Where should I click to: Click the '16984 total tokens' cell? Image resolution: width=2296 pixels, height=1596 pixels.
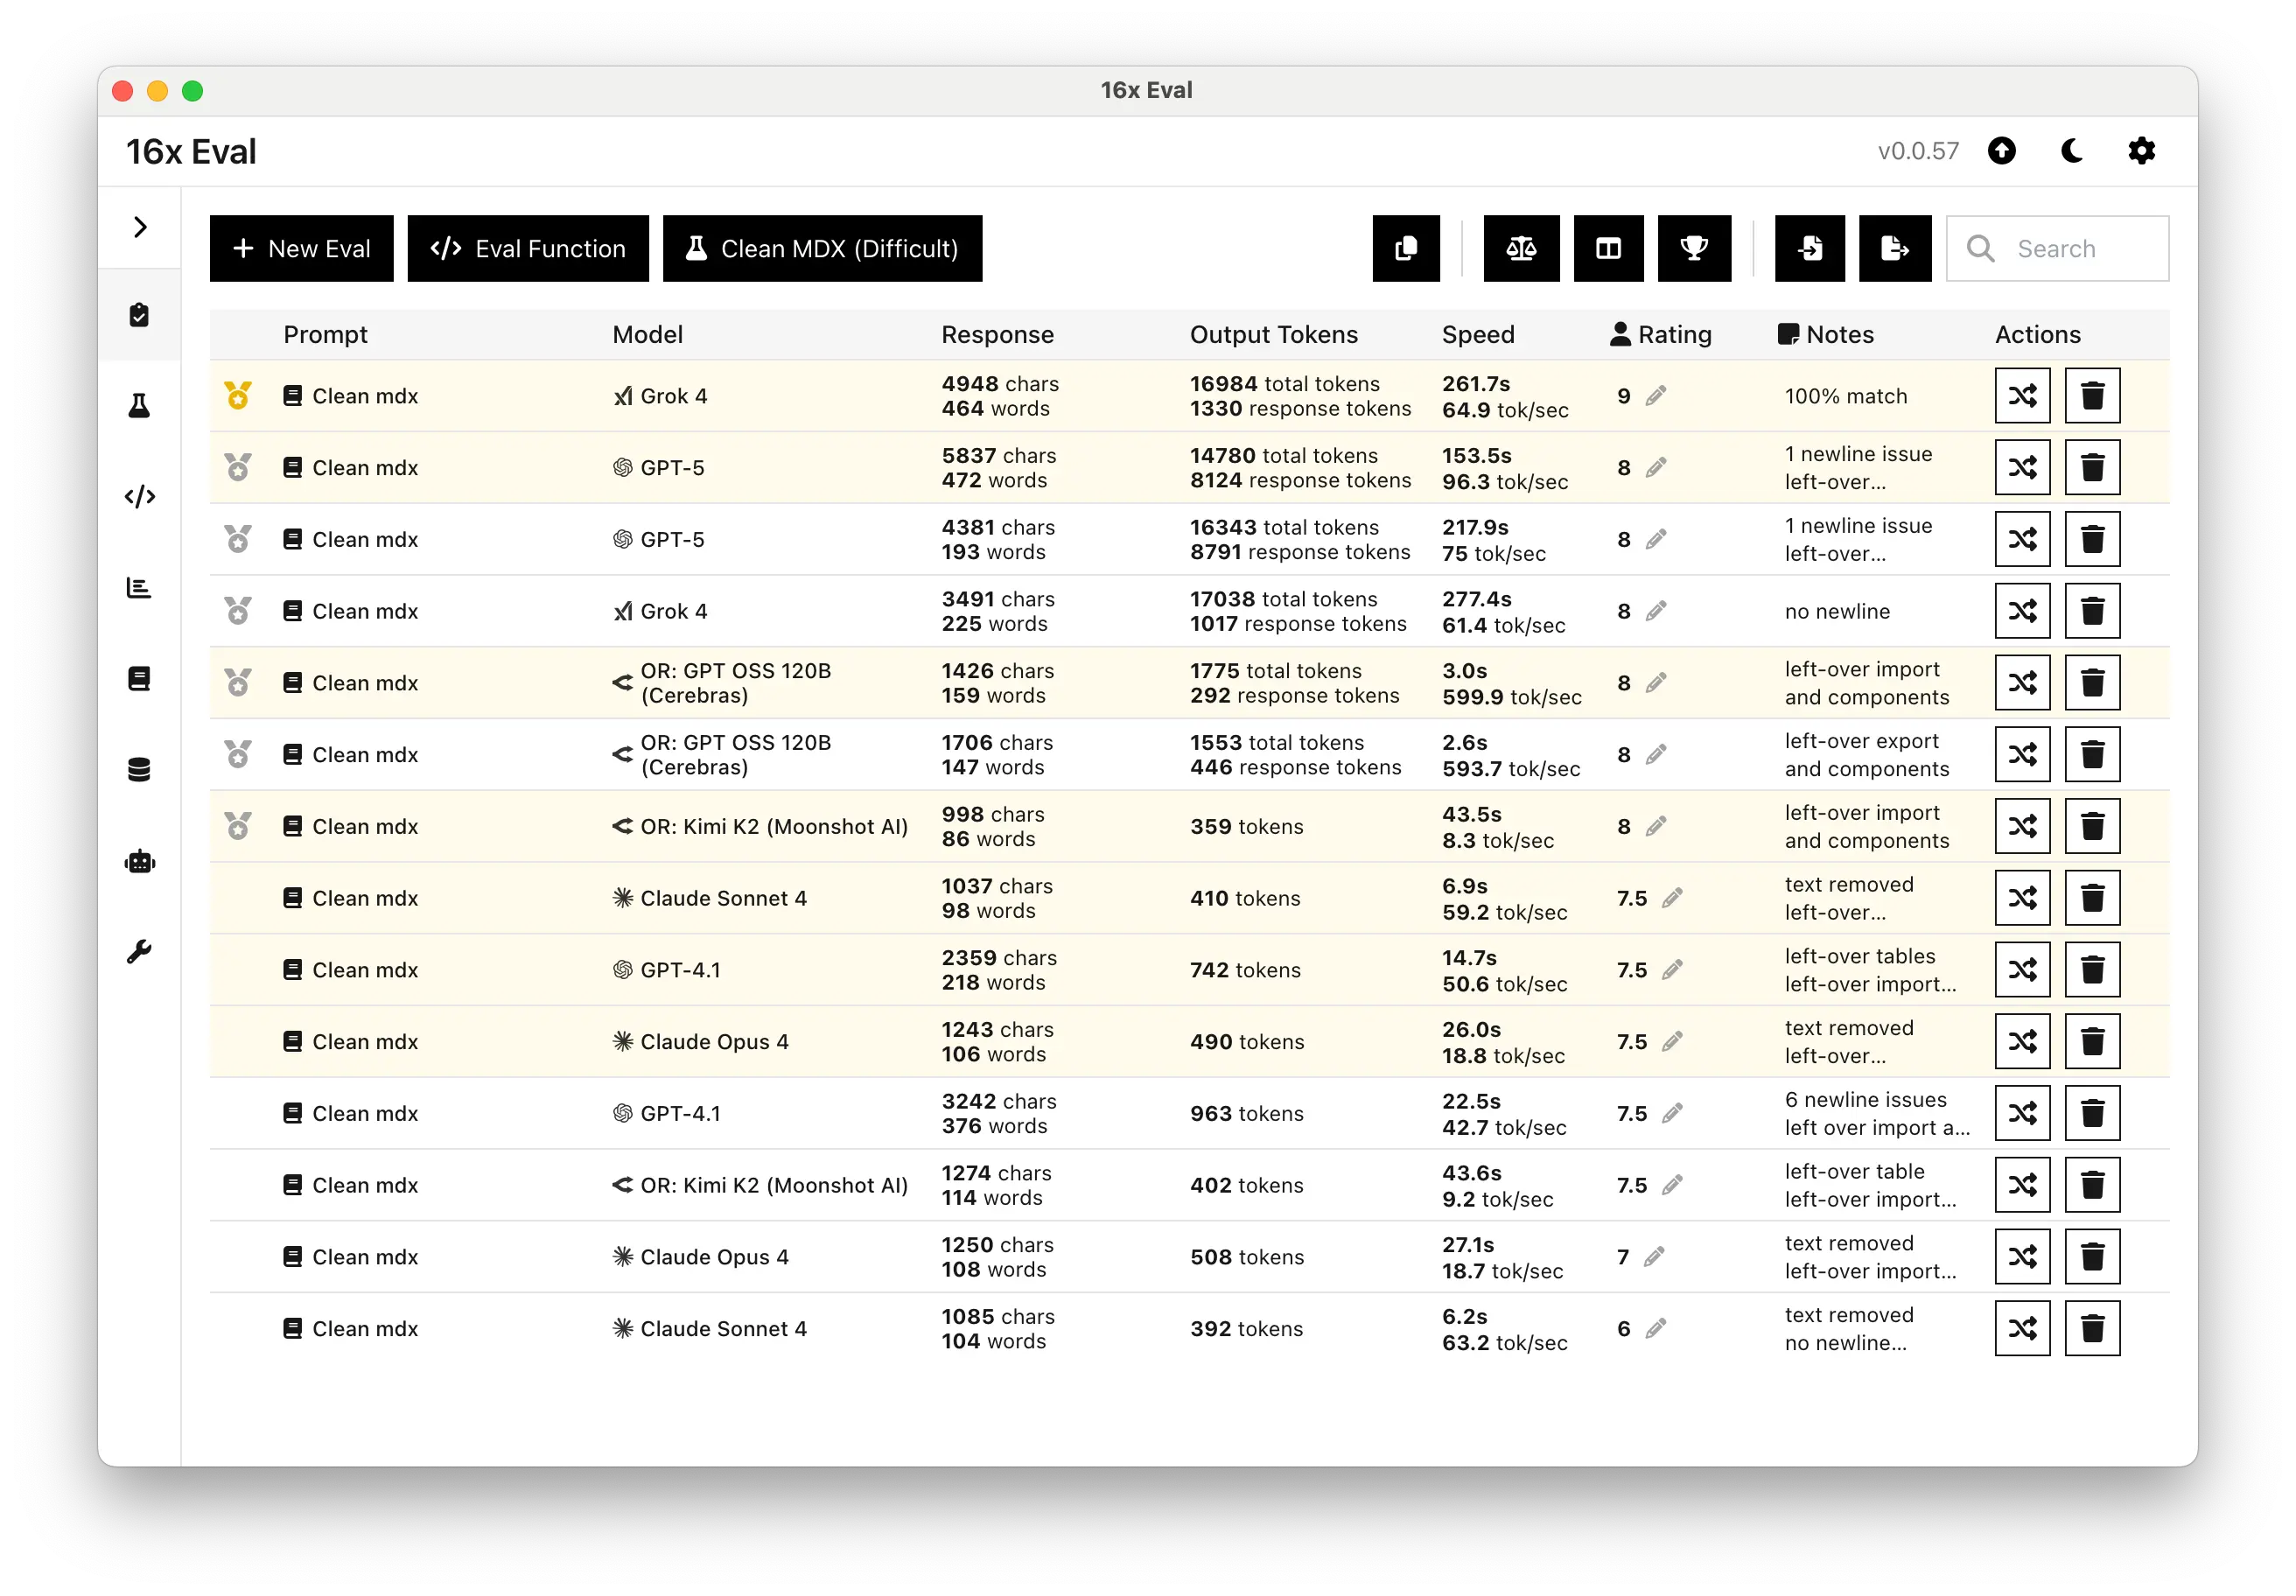(1284, 383)
